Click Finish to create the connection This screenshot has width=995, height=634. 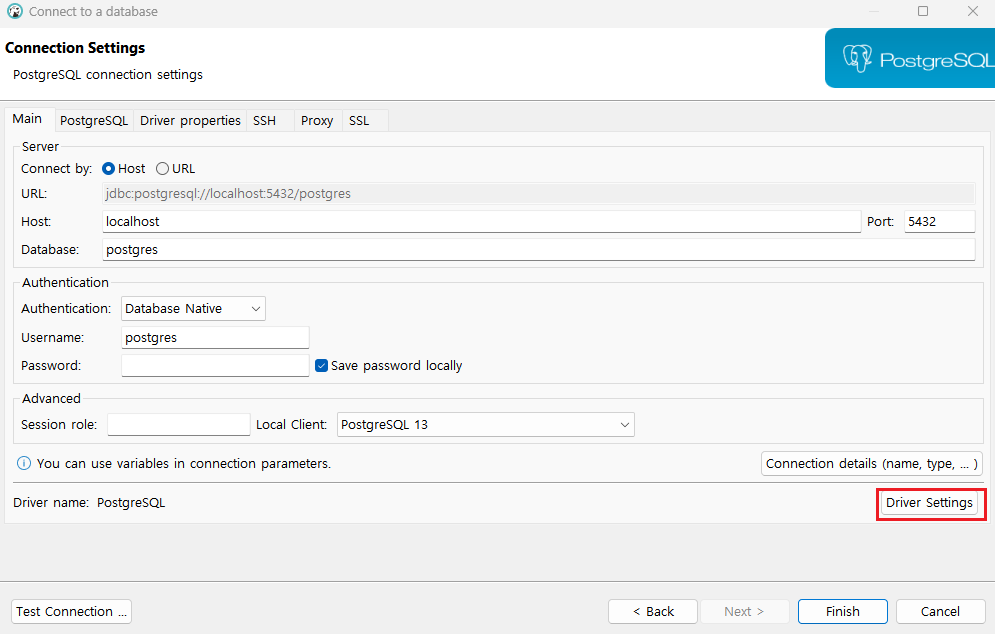click(843, 612)
